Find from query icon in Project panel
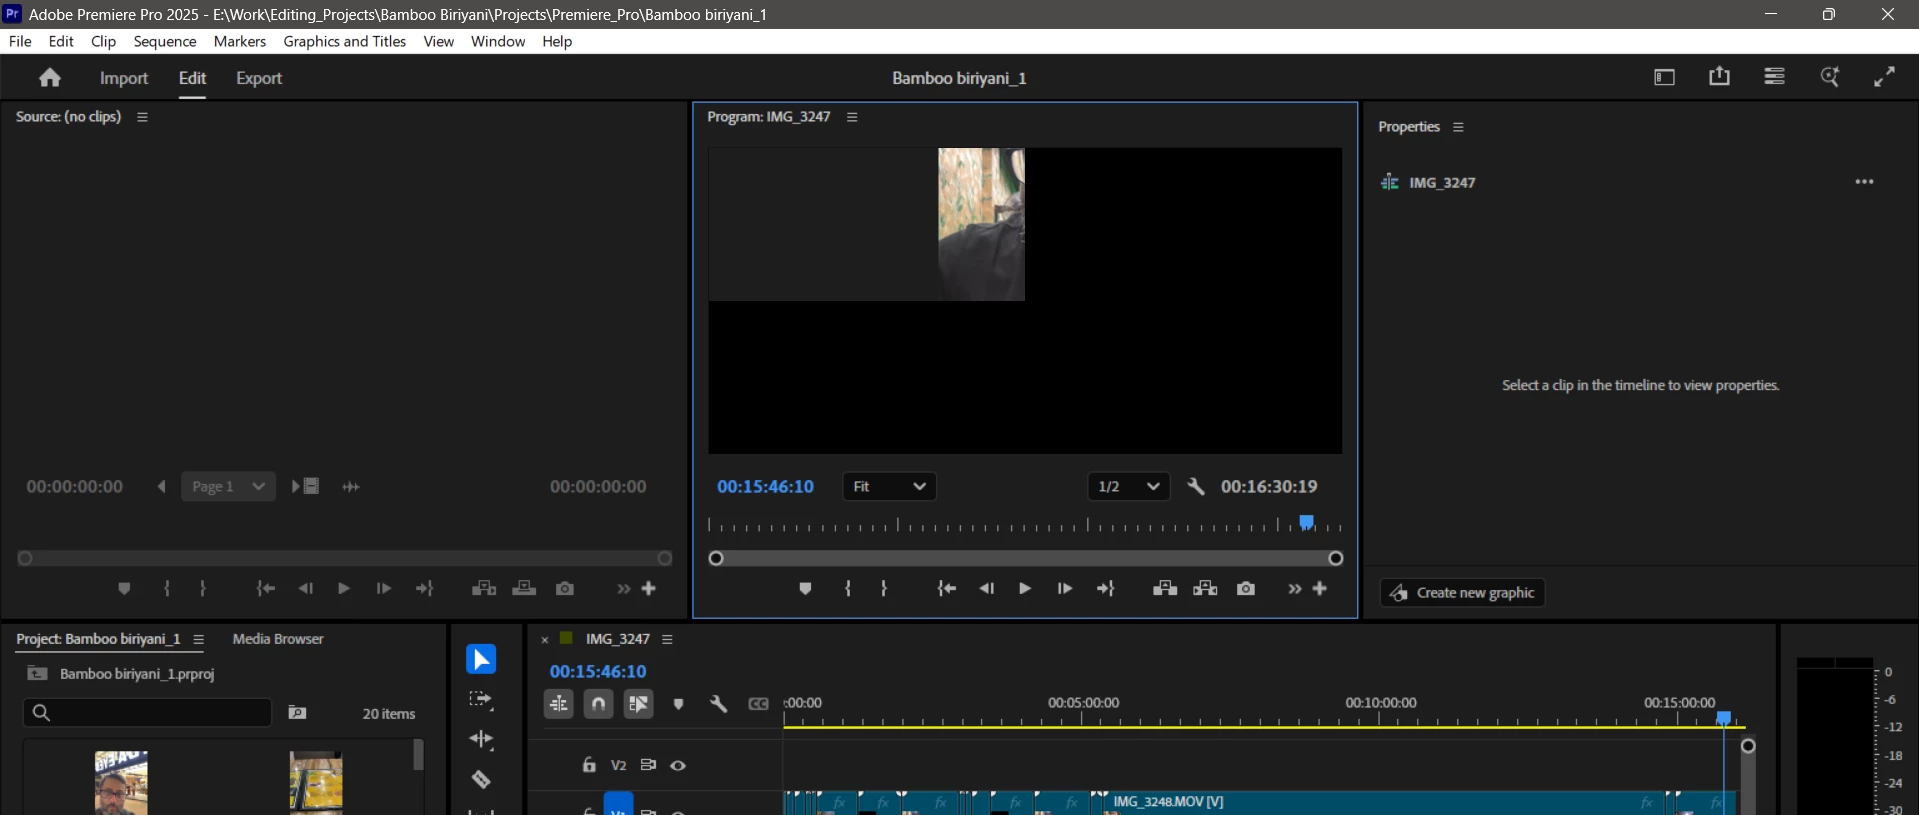This screenshot has width=1919, height=815. click(297, 713)
